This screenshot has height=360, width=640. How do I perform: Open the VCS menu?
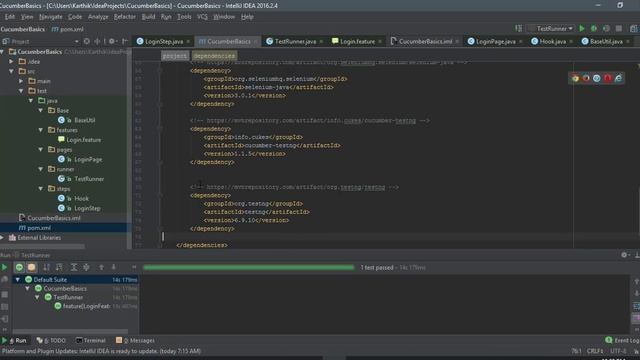pos(202,17)
